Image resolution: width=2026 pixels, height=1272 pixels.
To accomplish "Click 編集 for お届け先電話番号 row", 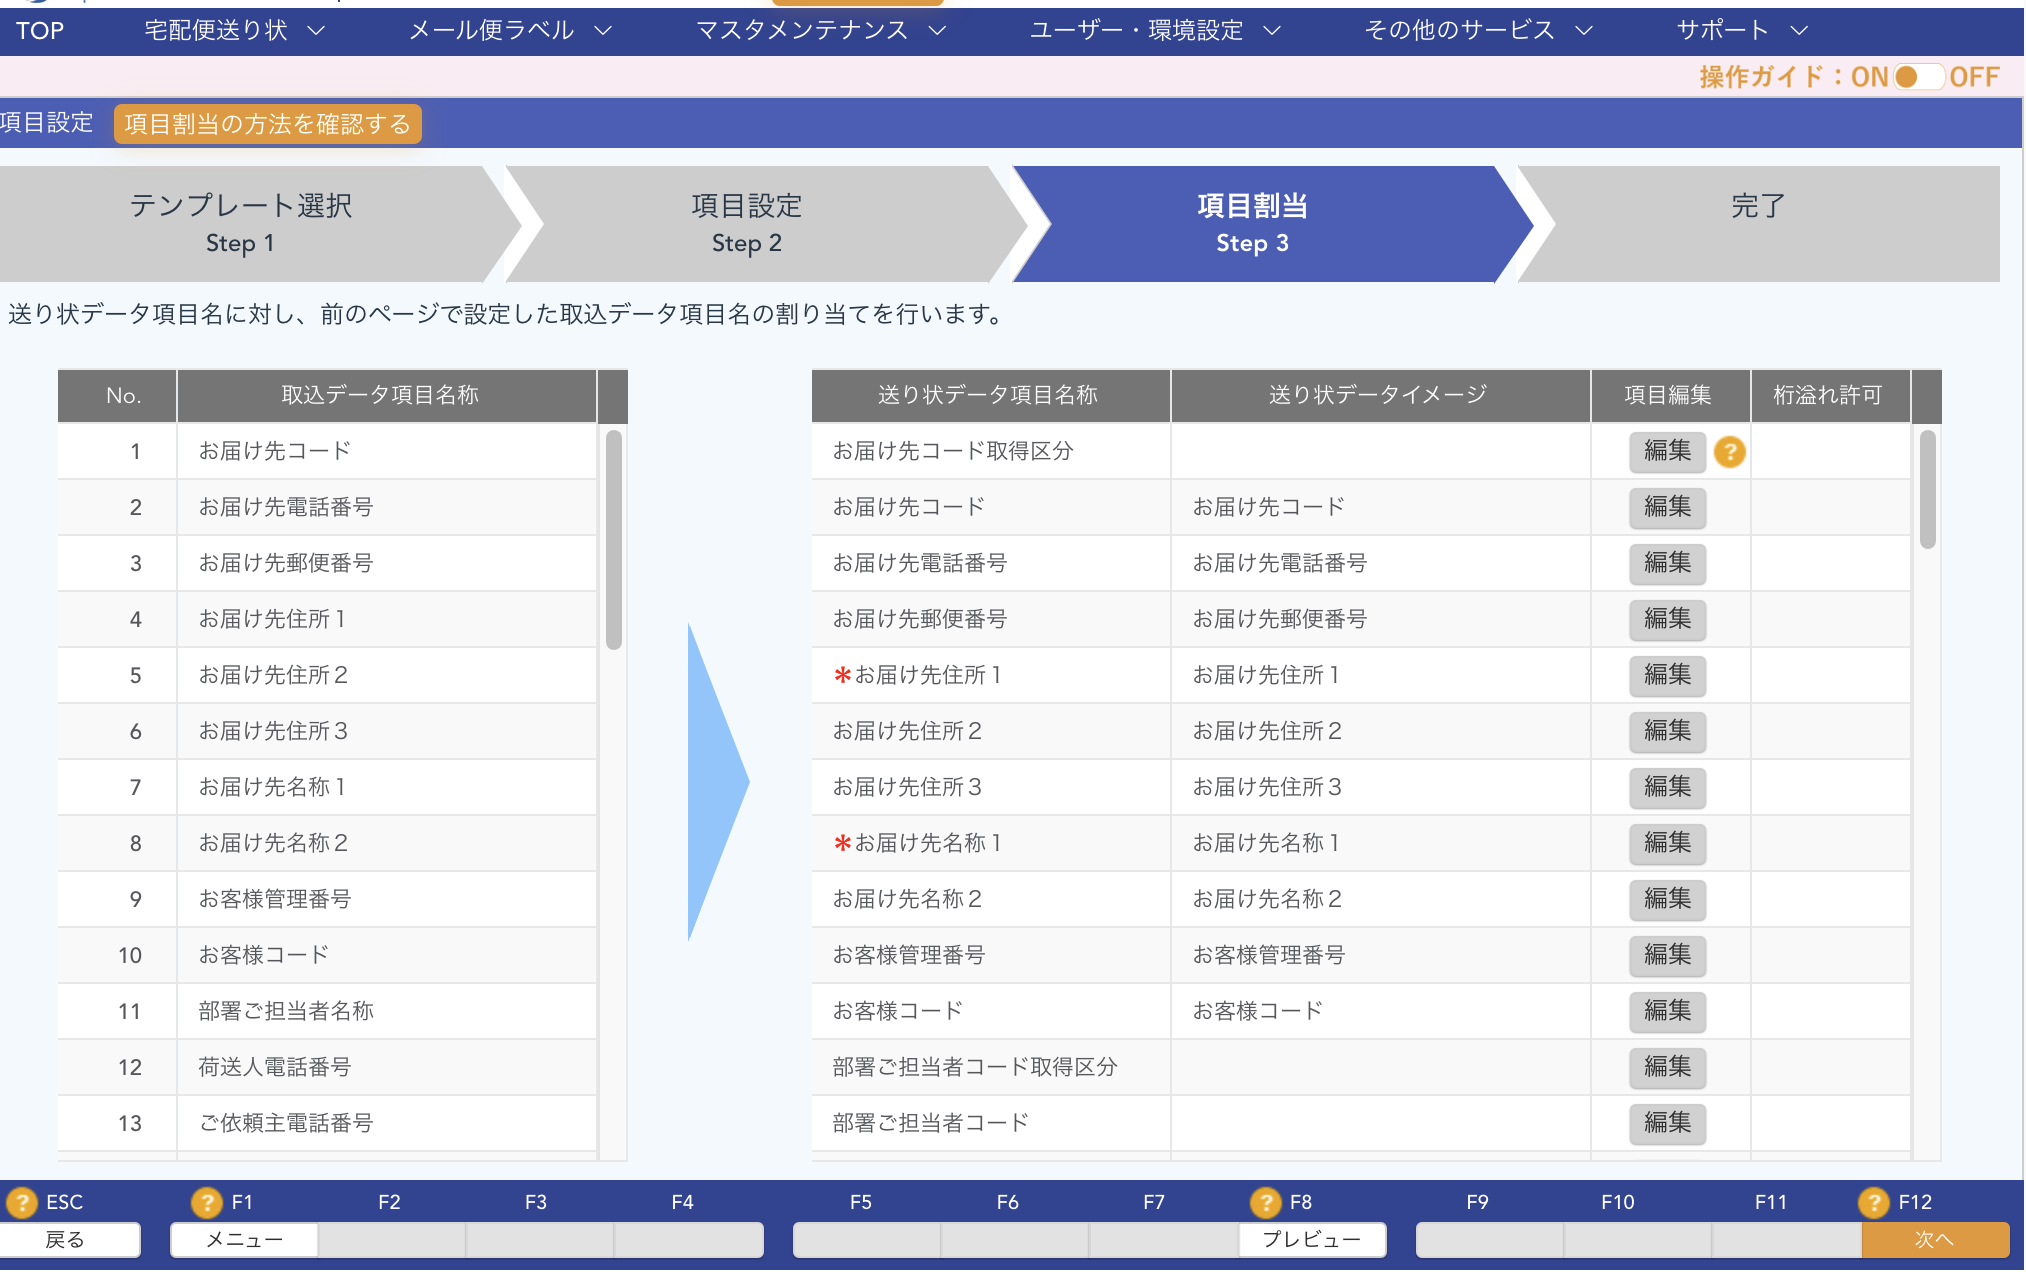I will (1666, 563).
